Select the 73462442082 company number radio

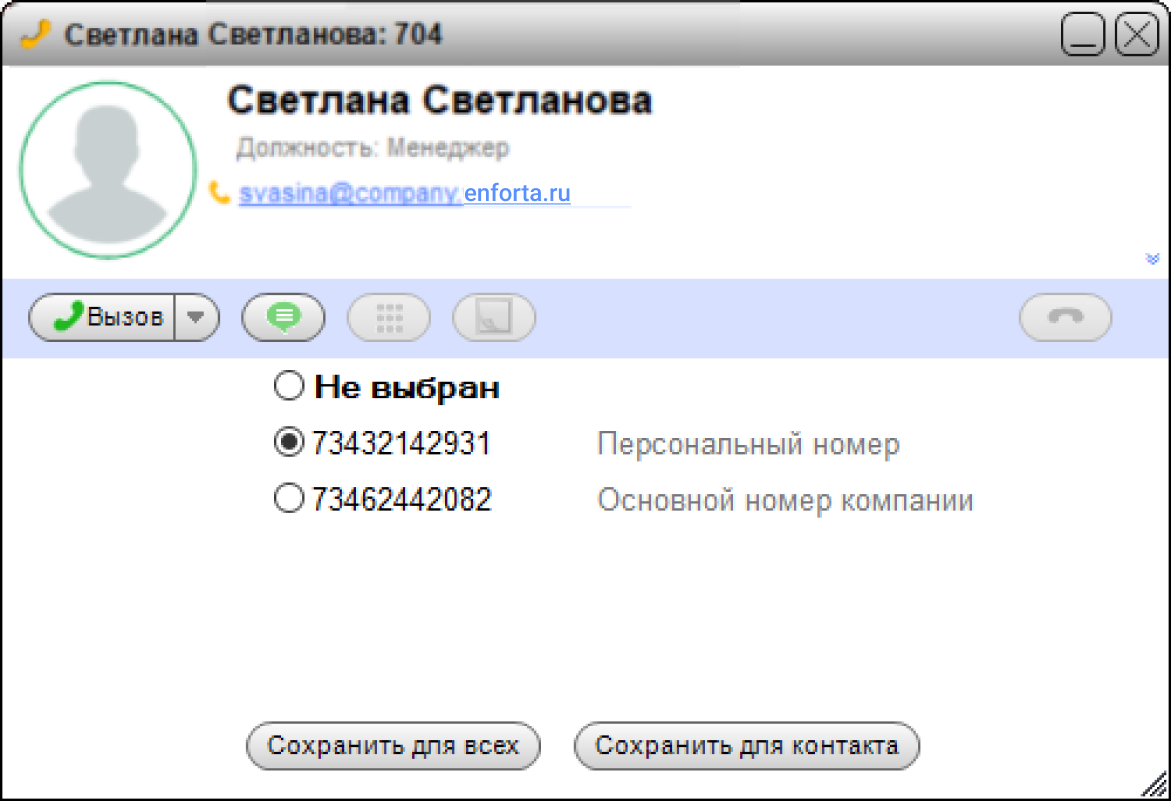point(289,498)
